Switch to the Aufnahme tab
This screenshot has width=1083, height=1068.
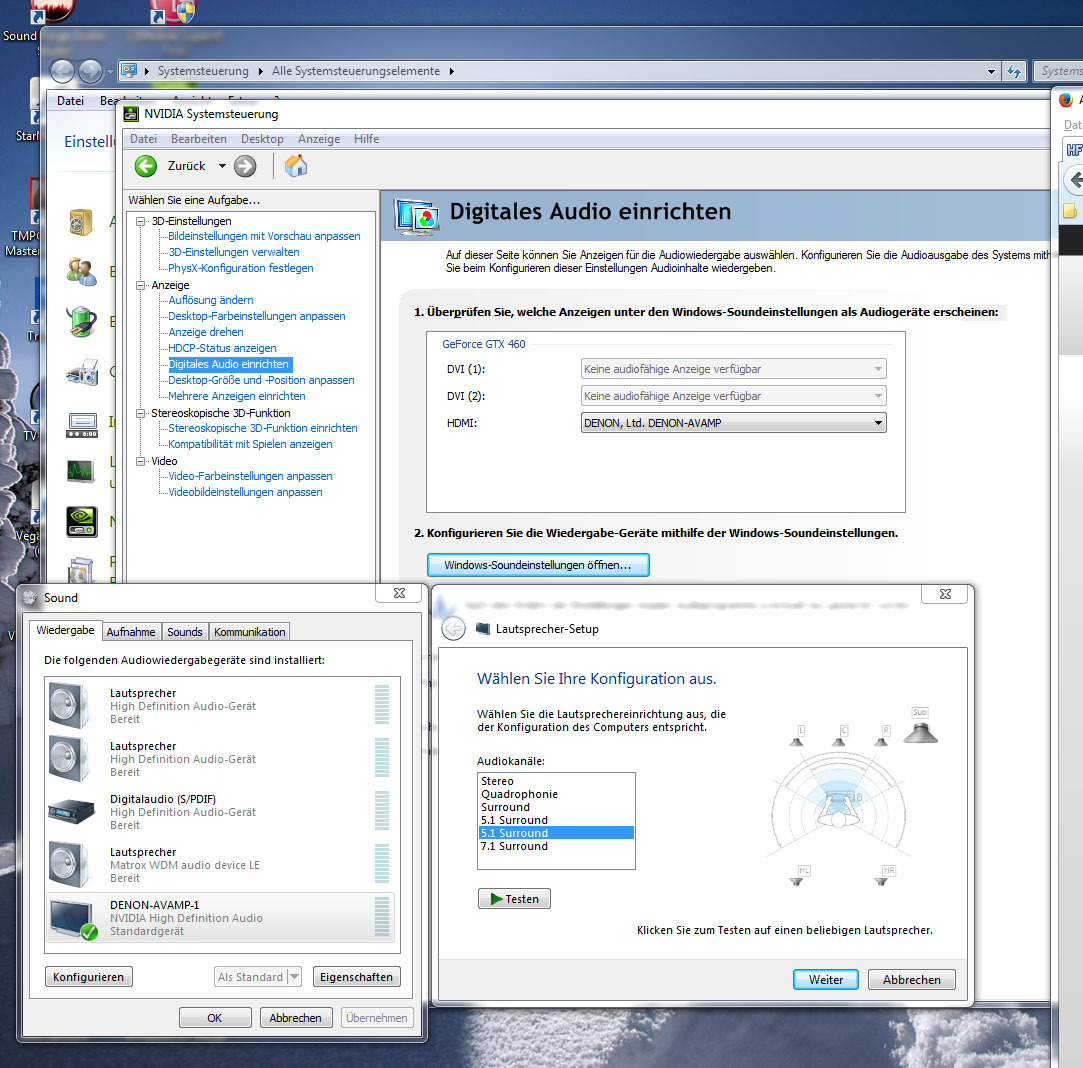point(131,632)
